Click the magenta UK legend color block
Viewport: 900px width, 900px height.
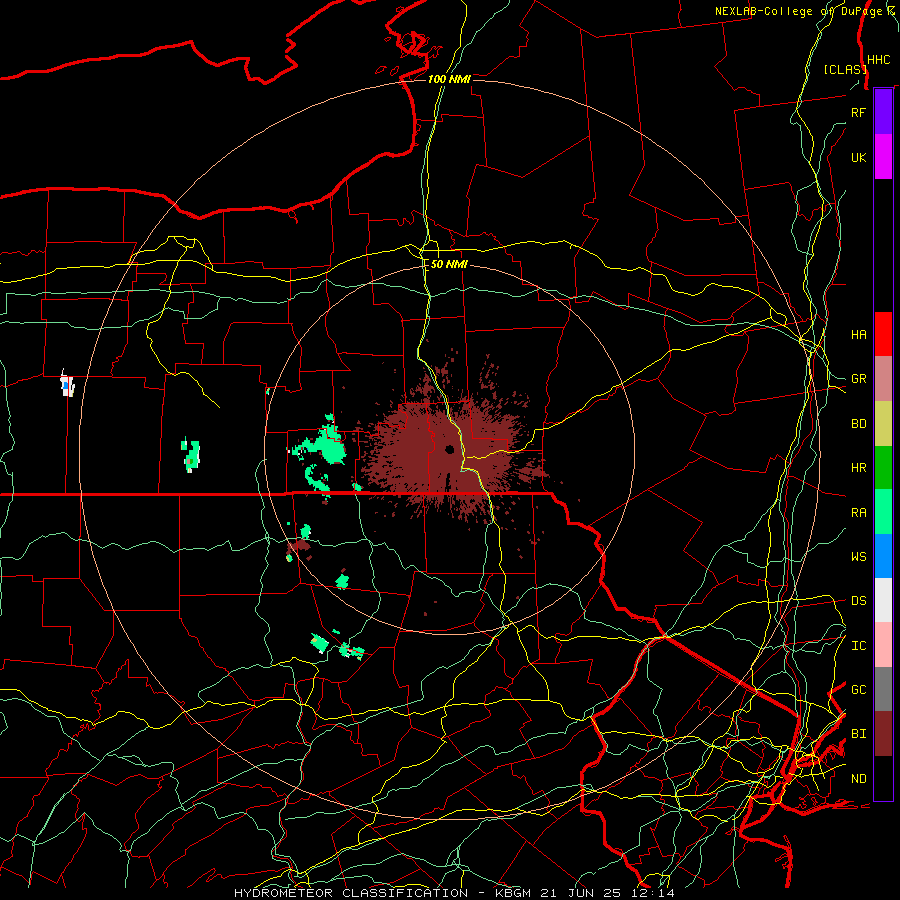(883, 157)
